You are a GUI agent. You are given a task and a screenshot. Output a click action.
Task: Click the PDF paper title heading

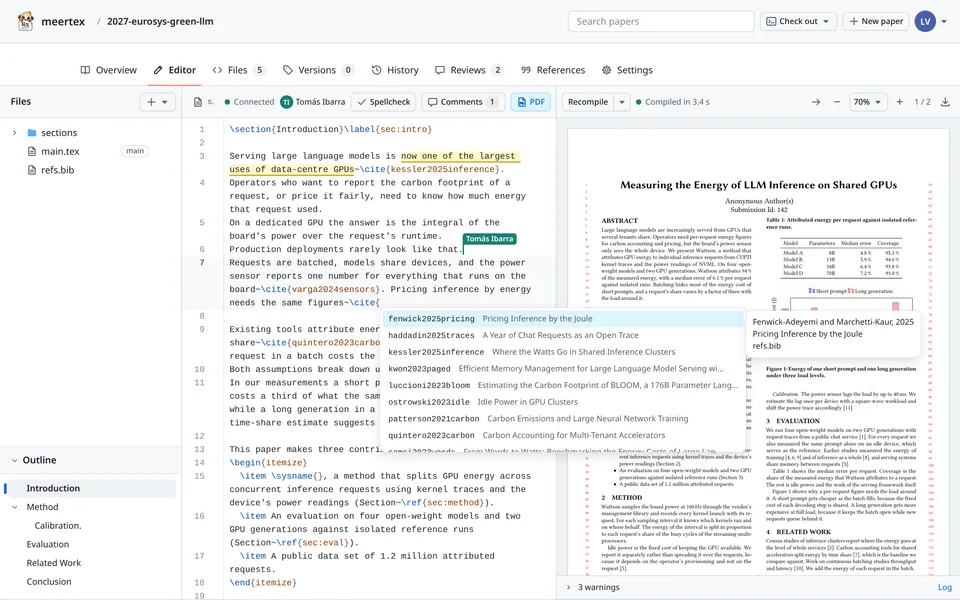[x=759, y=185]
